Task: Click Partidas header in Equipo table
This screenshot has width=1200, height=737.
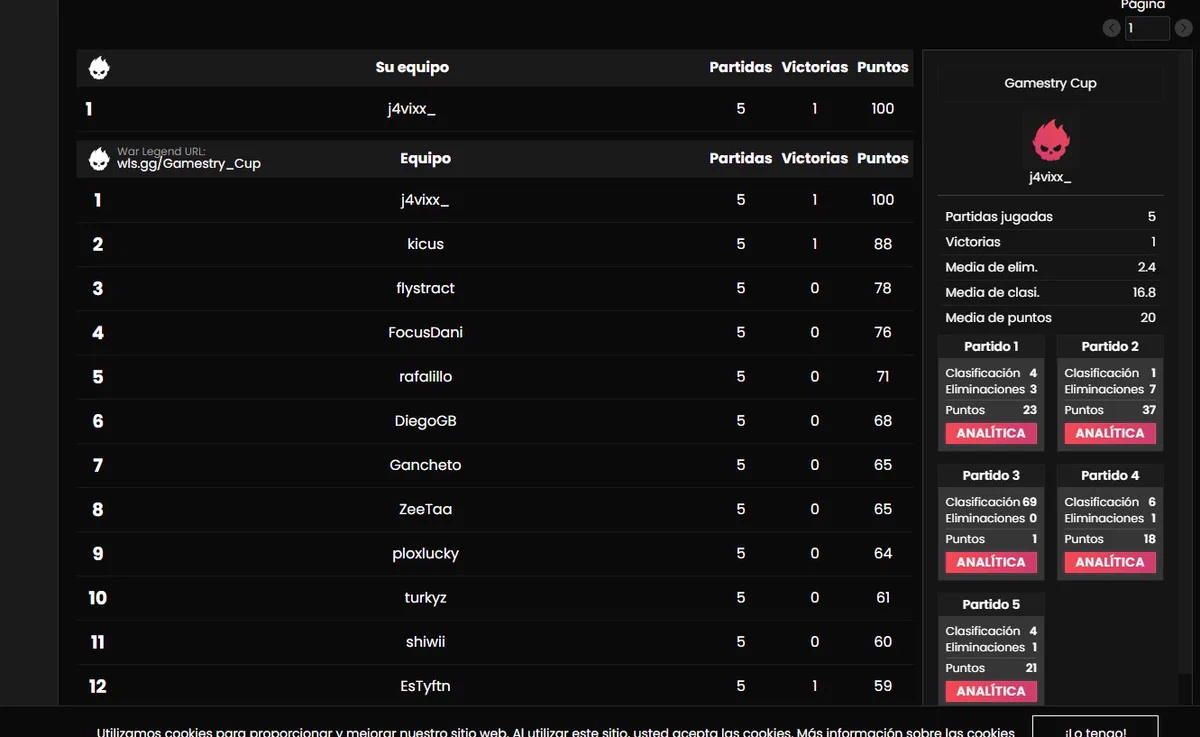Action: (x=741, y=158)
